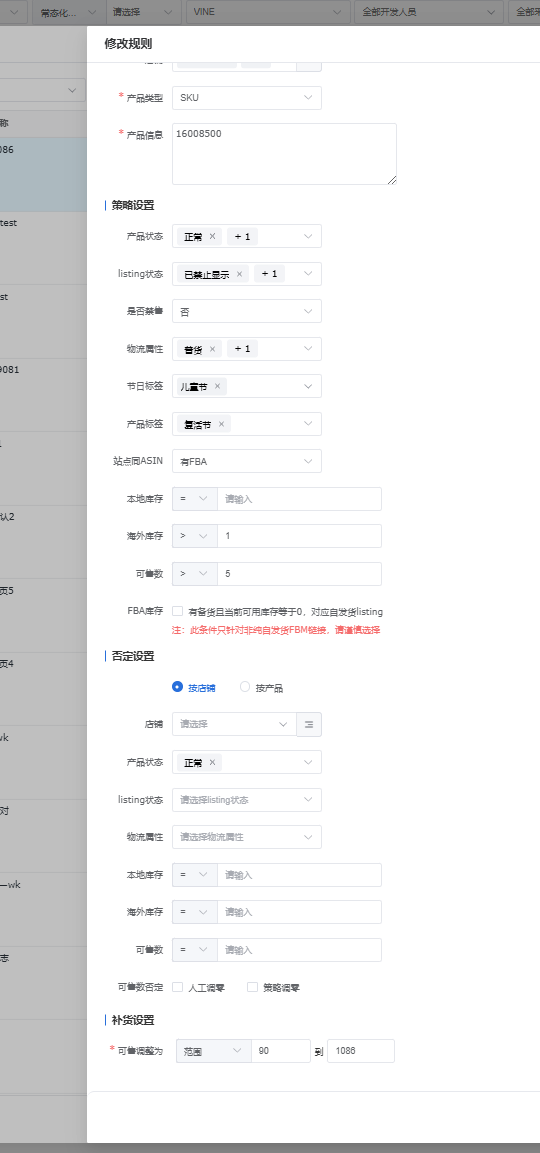Open the 策略设置 可售数 operator dropdown
Image resolution: width=540 pixels, height=1153 pixels.
194,574
